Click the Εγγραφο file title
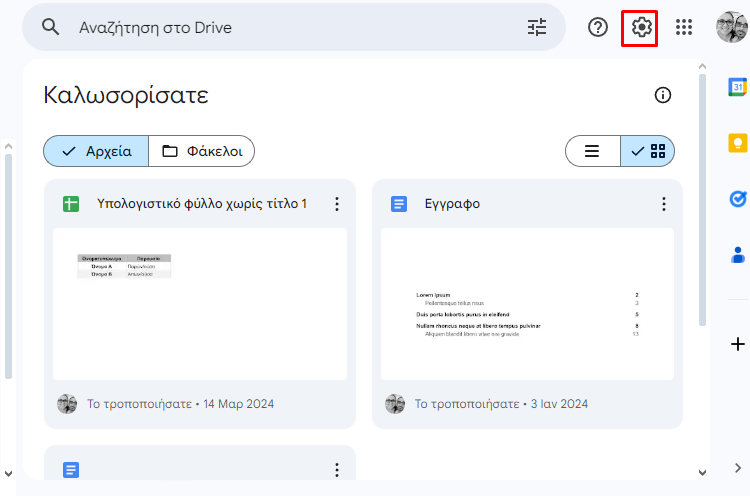 point(452,204)
